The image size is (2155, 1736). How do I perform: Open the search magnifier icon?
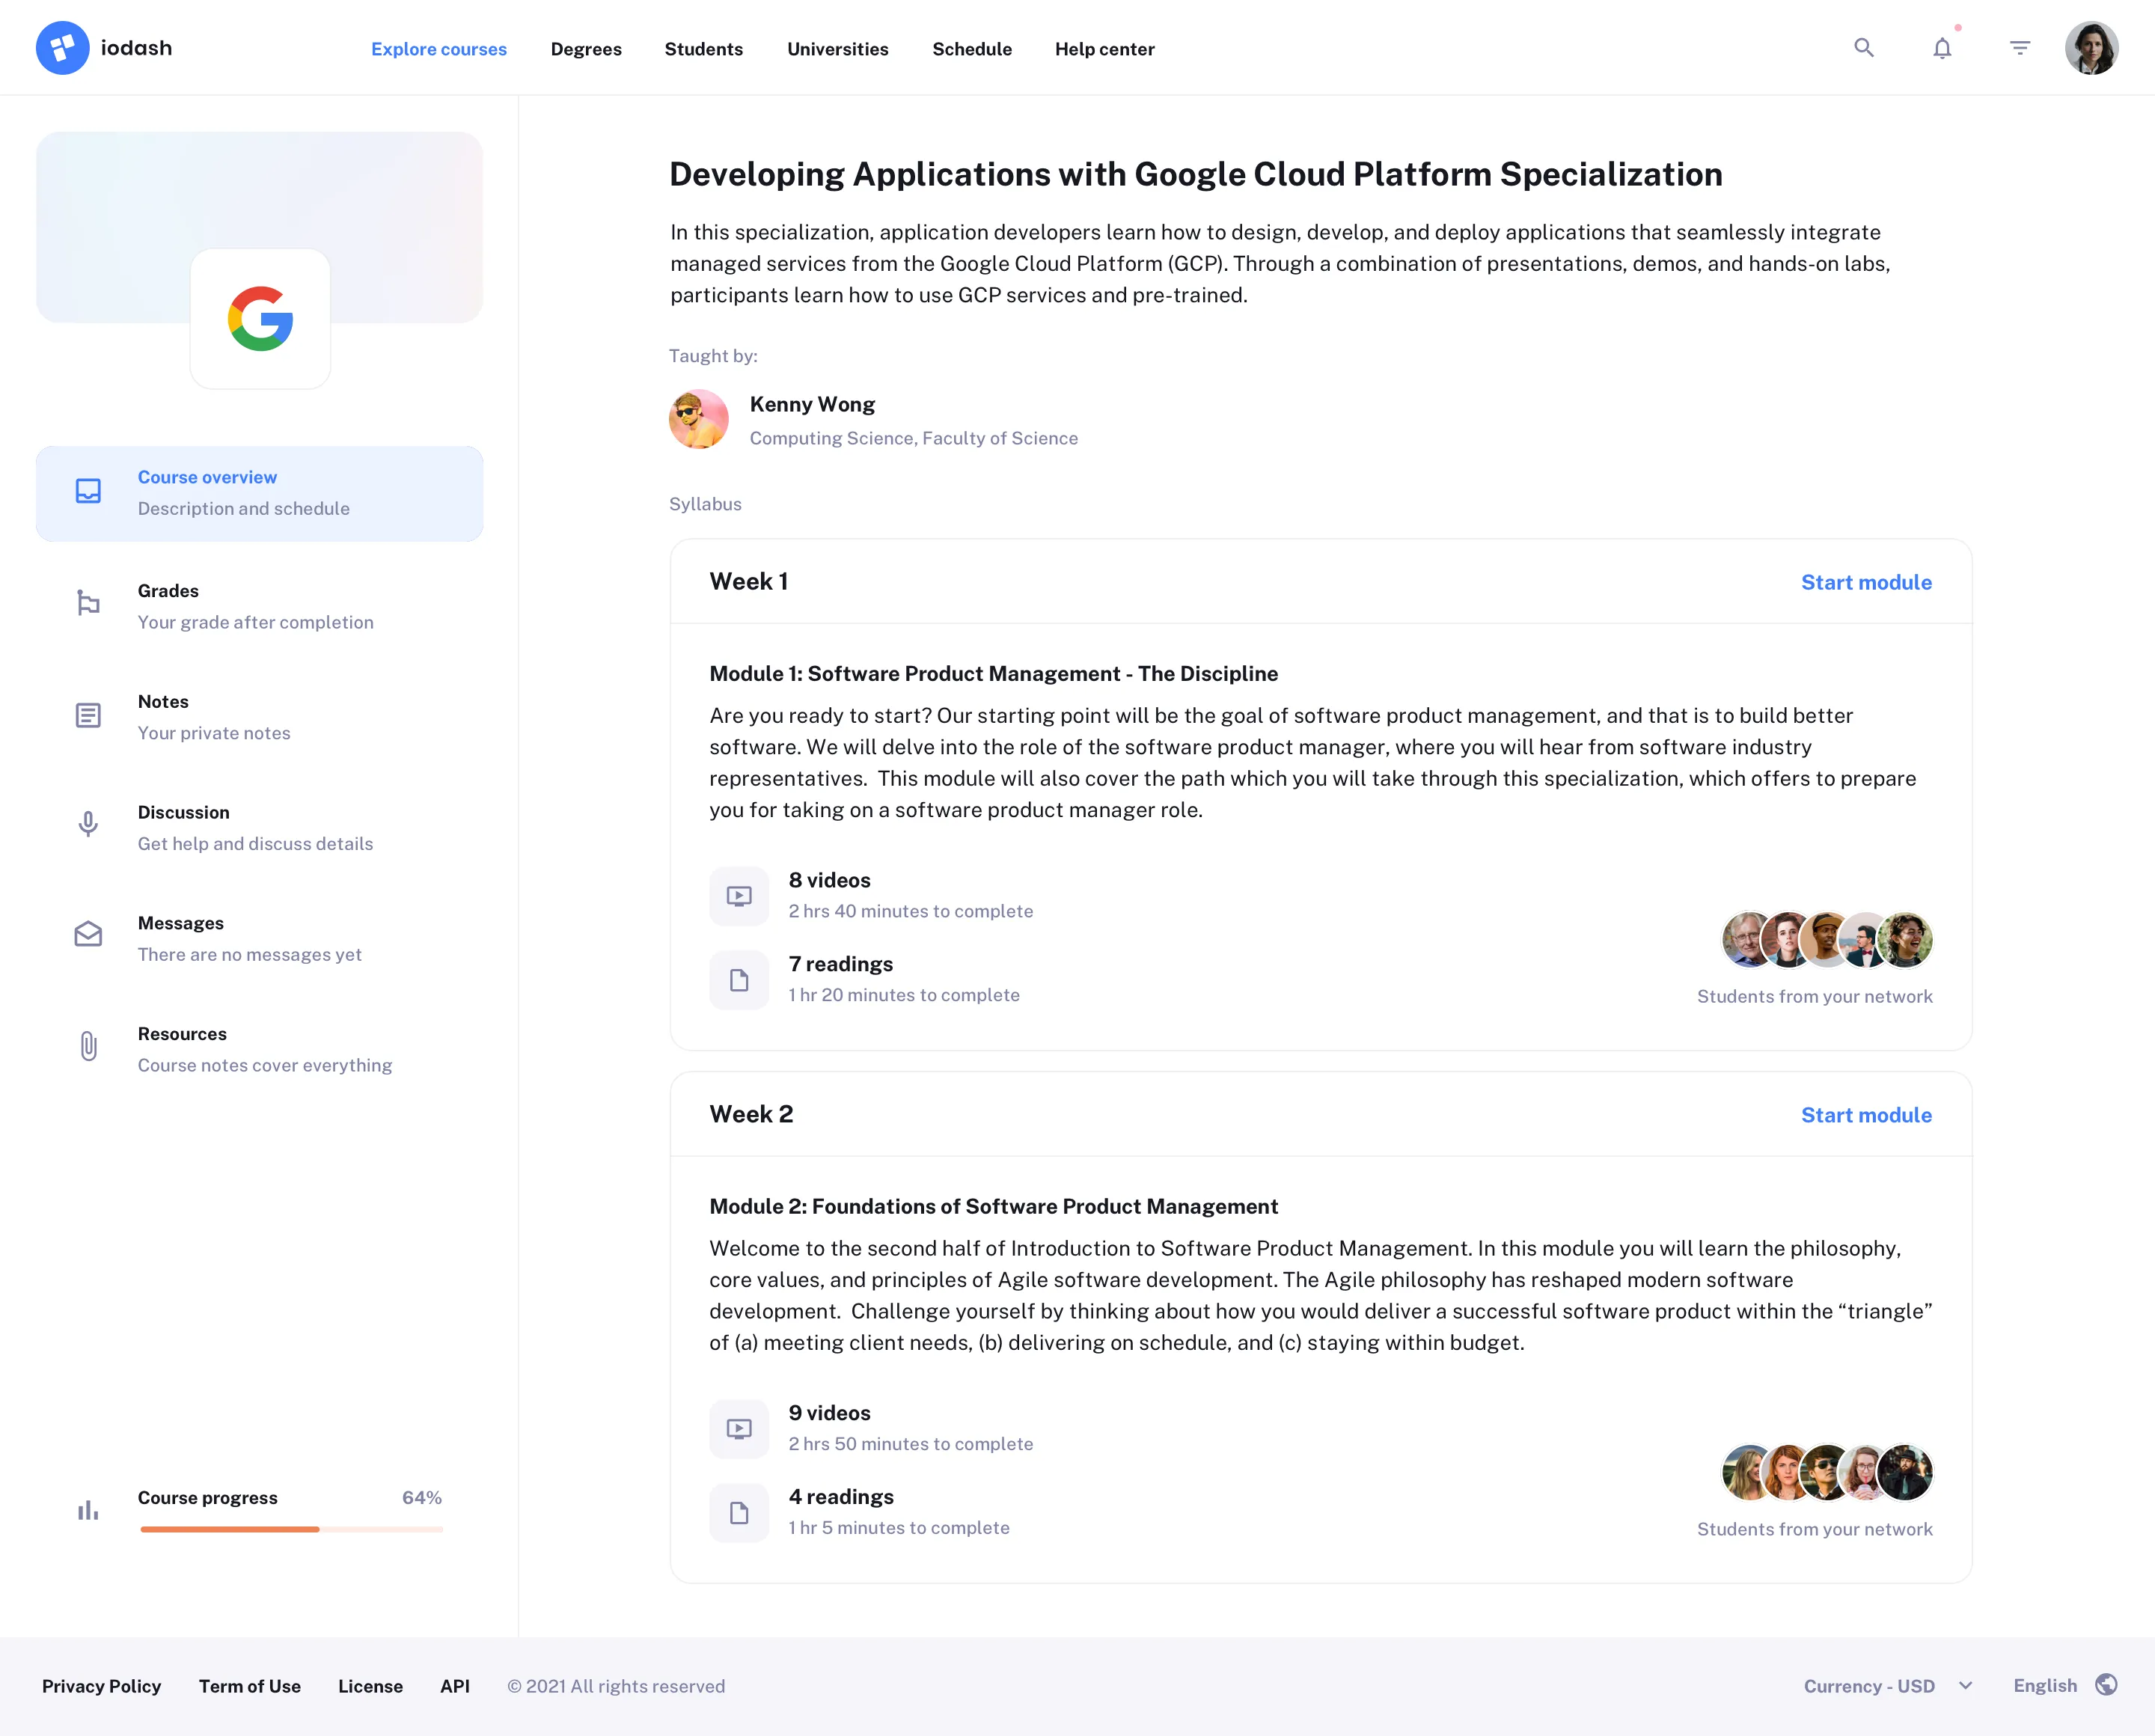tap(1863, 47)
